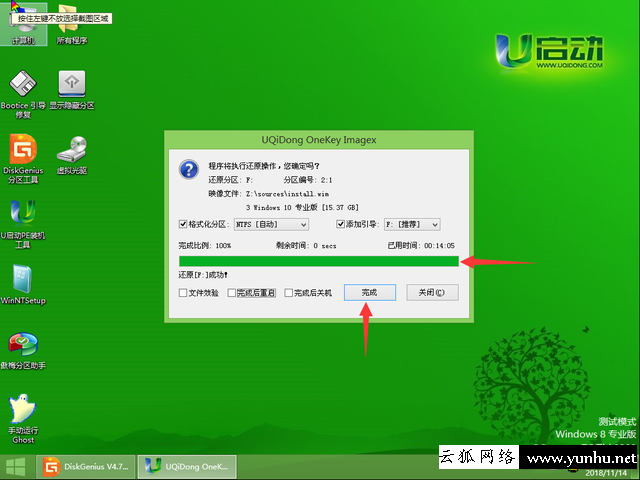Open 显示隐藏分区 desktop icon

point(72,90)
